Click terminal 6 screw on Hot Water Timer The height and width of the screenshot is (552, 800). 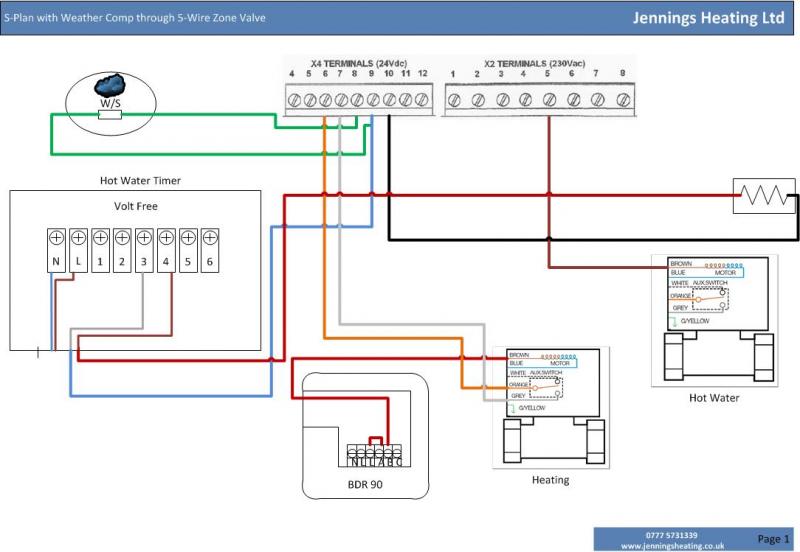tap(210, 238)
